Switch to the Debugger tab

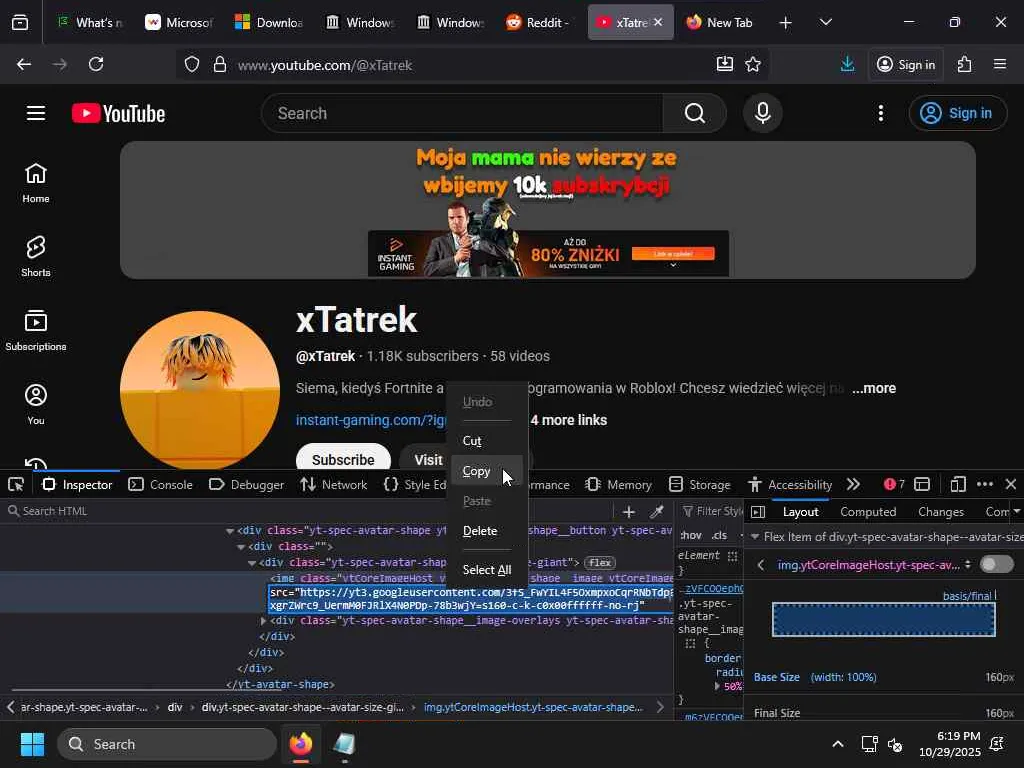click(x=246, y=485)
